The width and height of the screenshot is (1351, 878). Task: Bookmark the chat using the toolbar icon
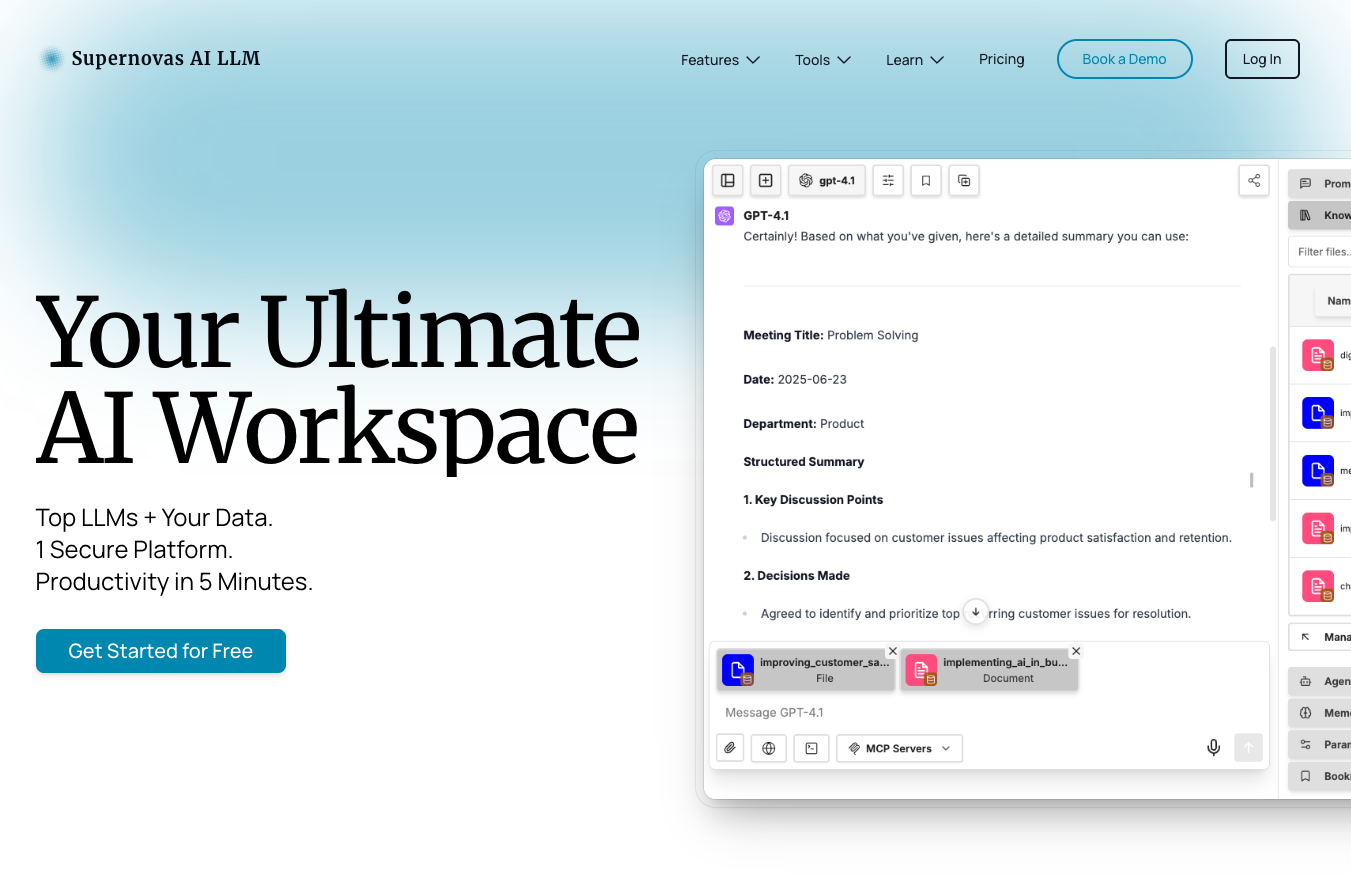pyautogui.click(x=926, y=181)
